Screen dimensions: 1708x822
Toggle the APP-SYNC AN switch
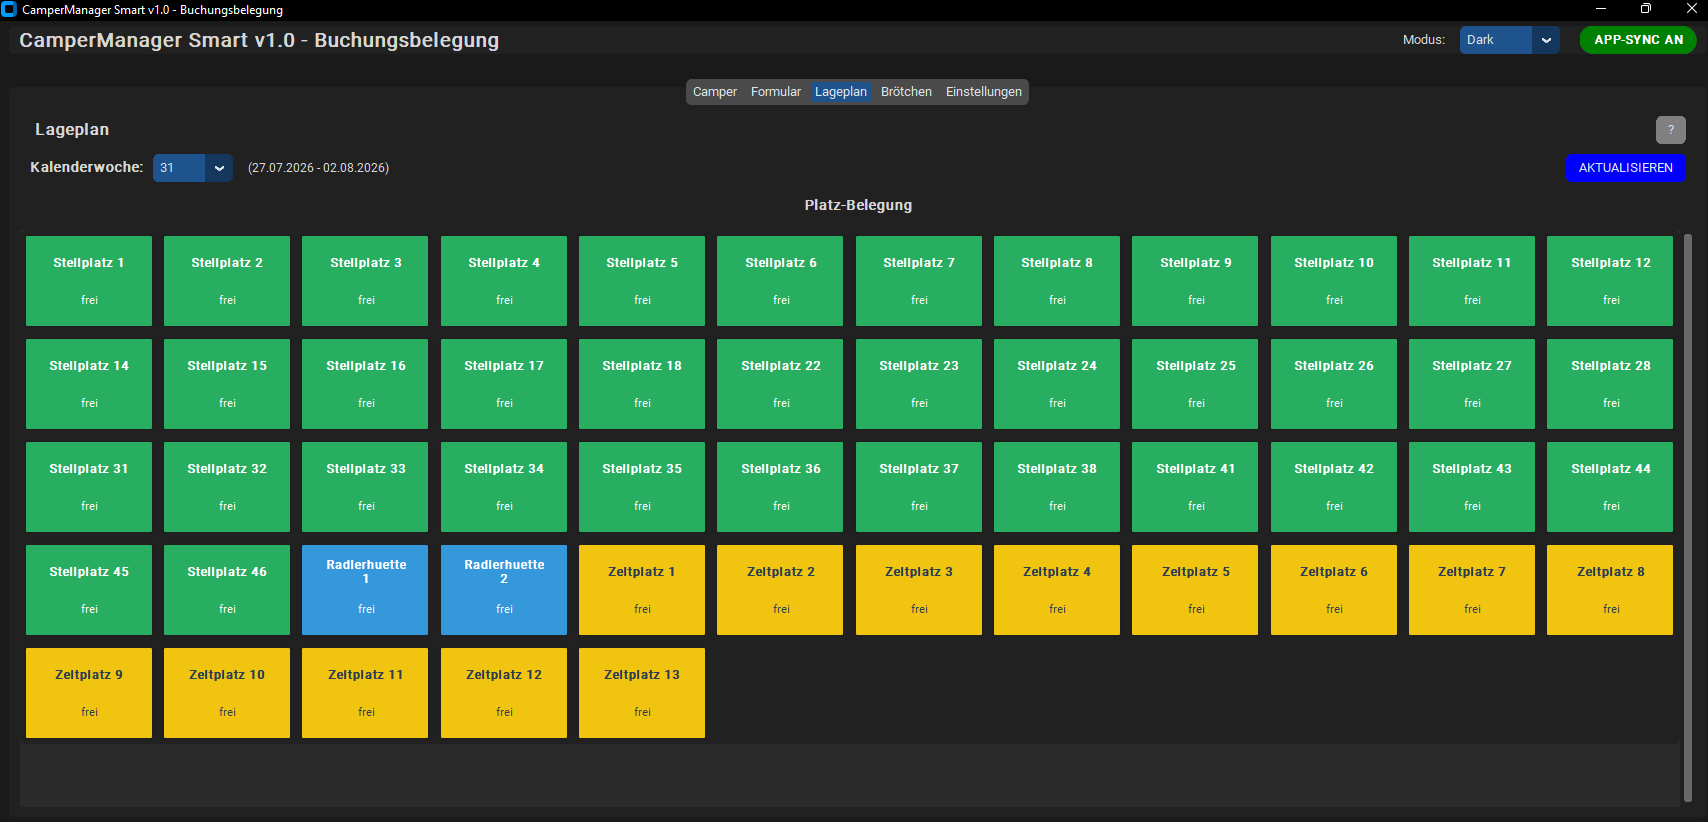point(1638,40)
